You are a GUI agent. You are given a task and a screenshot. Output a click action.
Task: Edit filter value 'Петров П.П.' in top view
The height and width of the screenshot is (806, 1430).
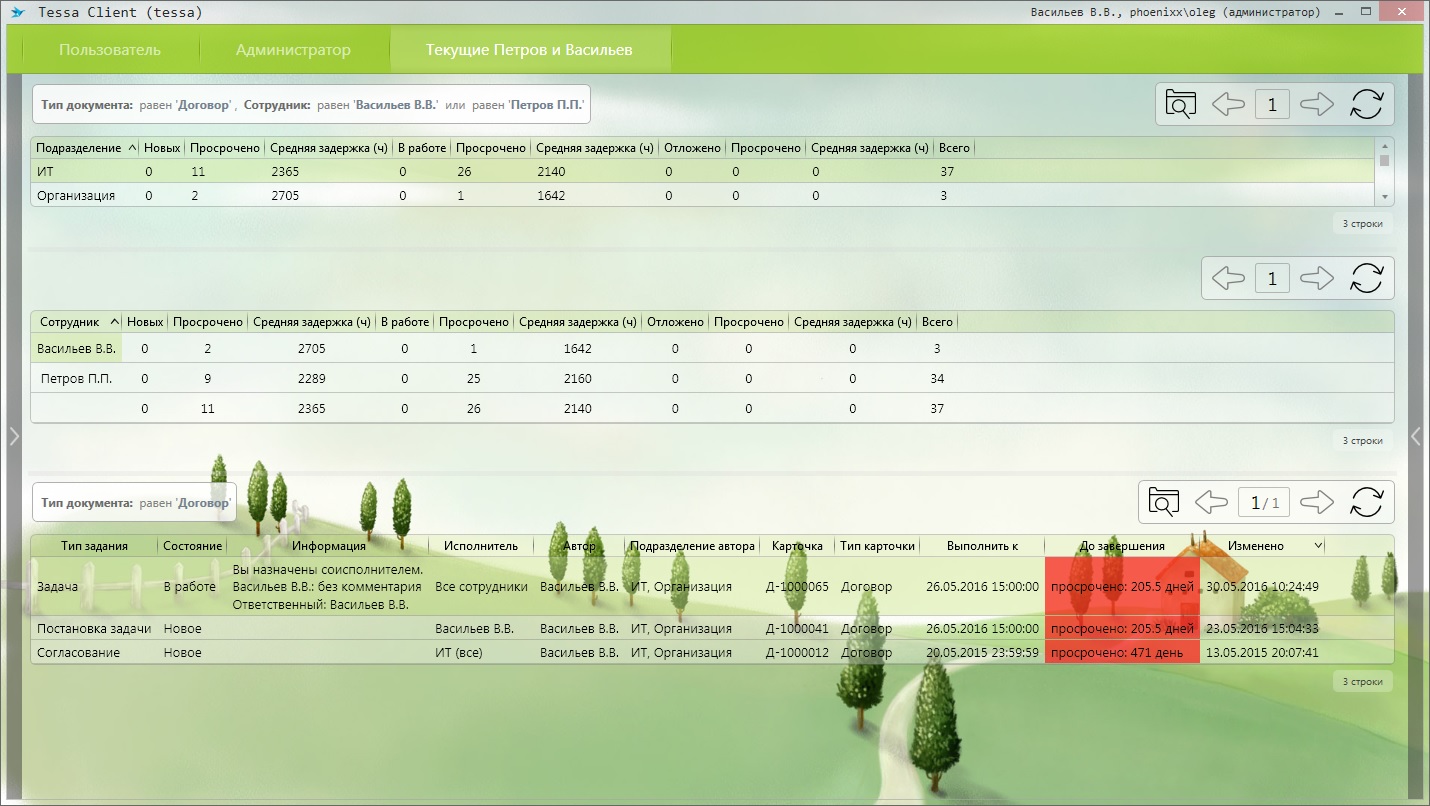546,104
